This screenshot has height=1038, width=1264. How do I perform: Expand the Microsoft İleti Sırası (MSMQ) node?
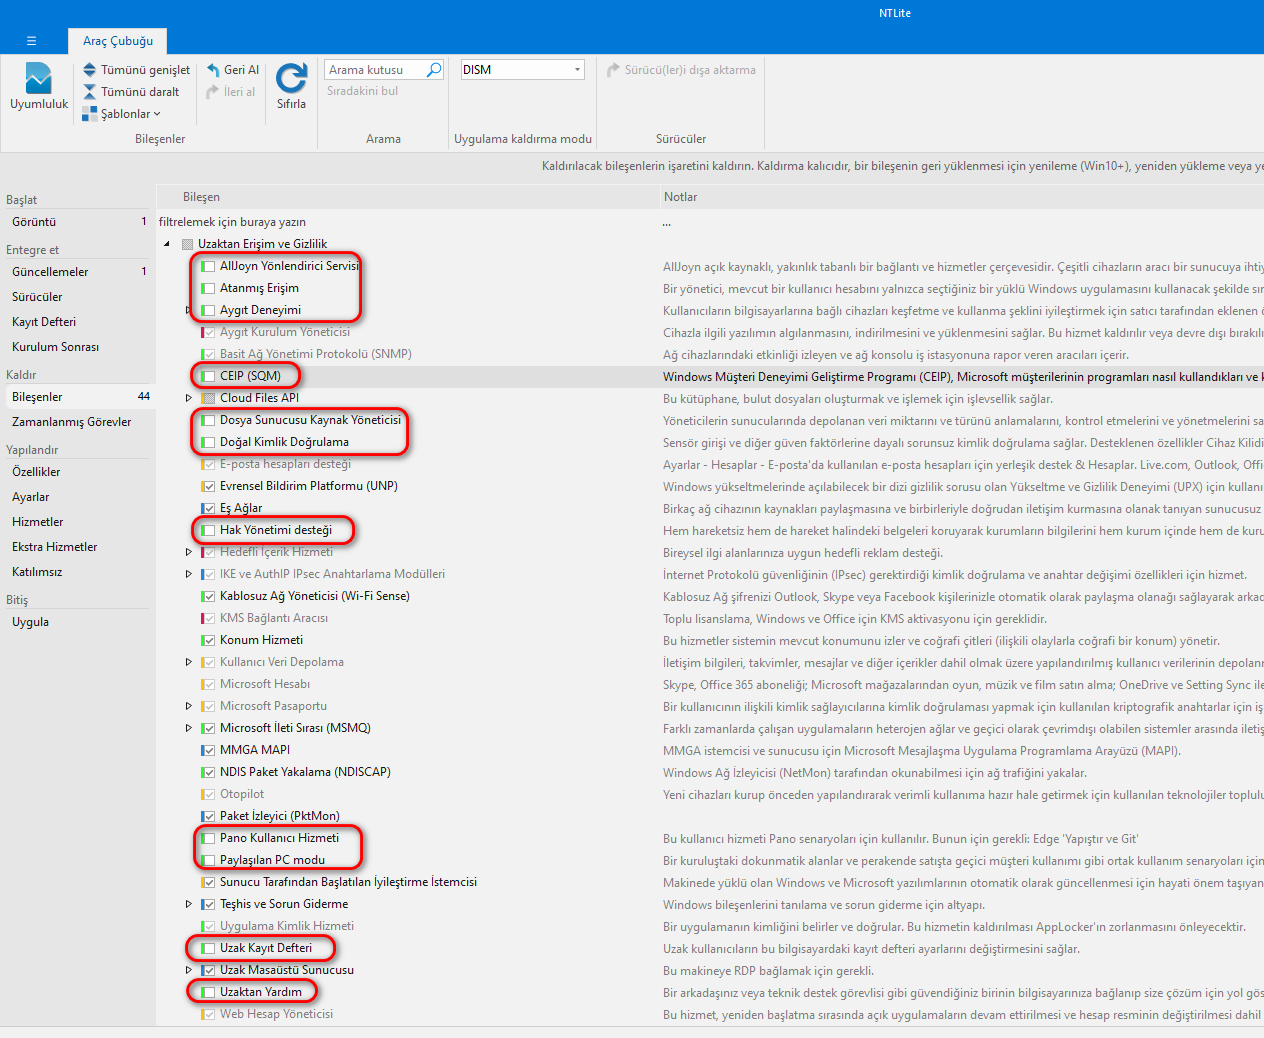click(x=189, y=728)
